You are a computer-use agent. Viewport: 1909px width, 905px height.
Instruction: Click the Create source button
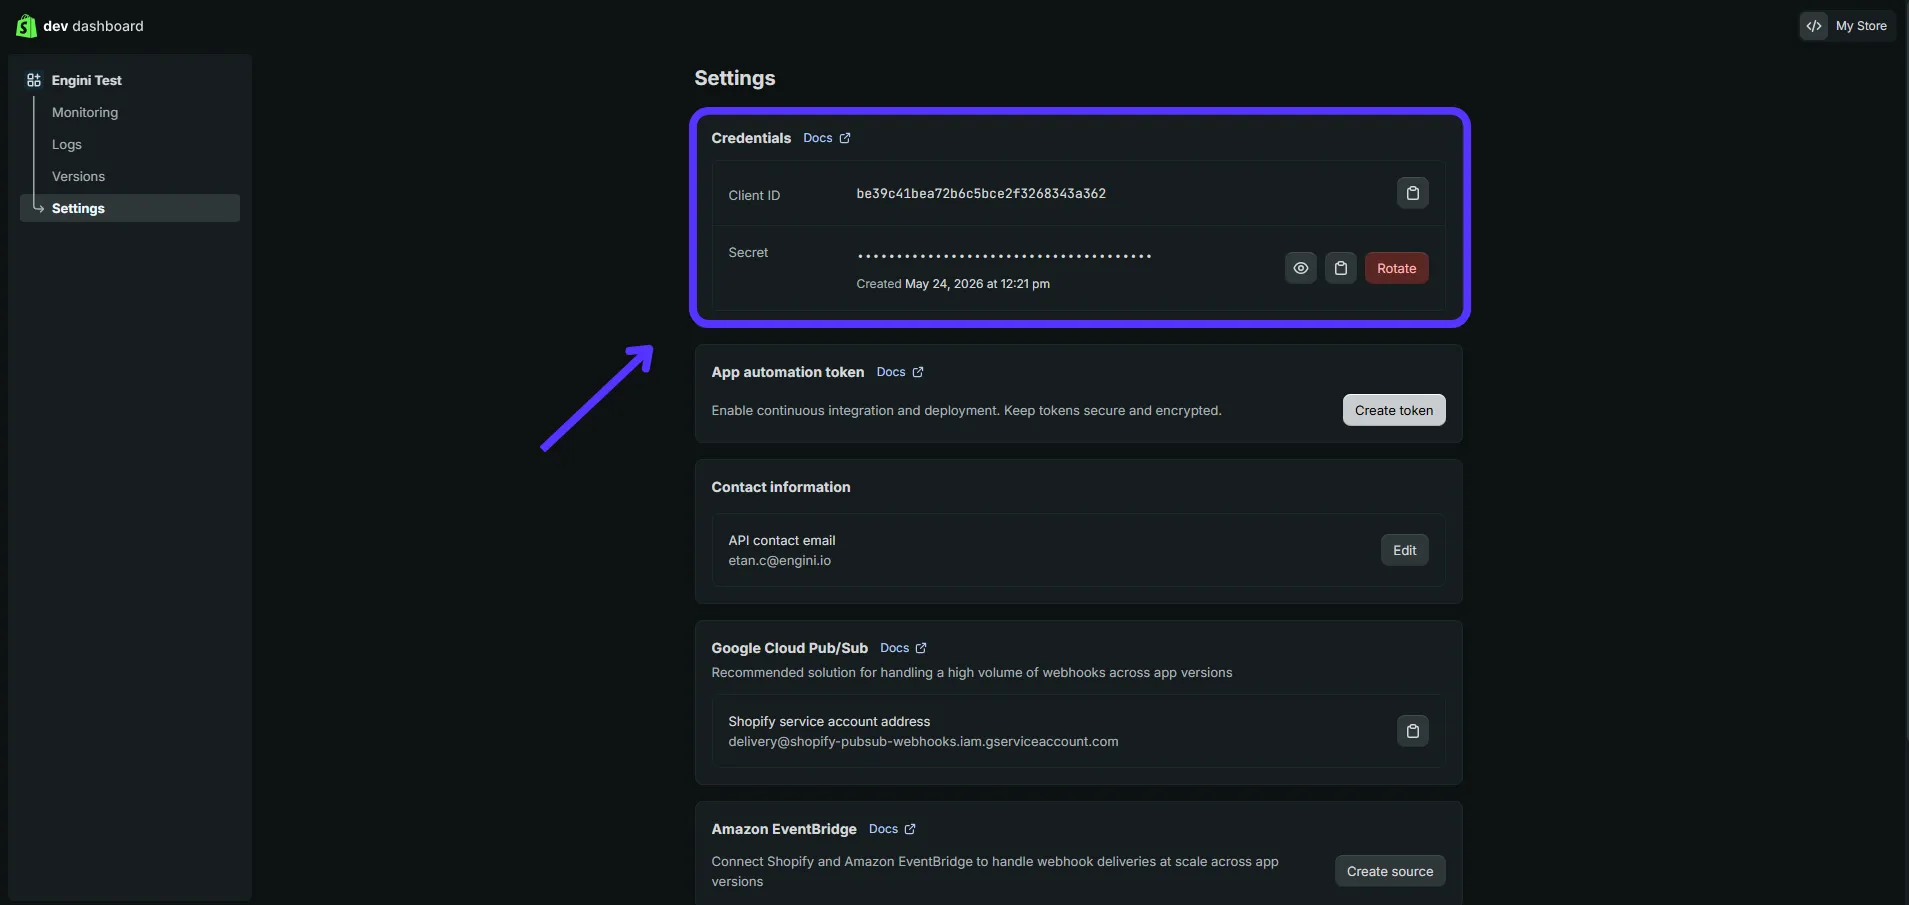(1389, 871)
